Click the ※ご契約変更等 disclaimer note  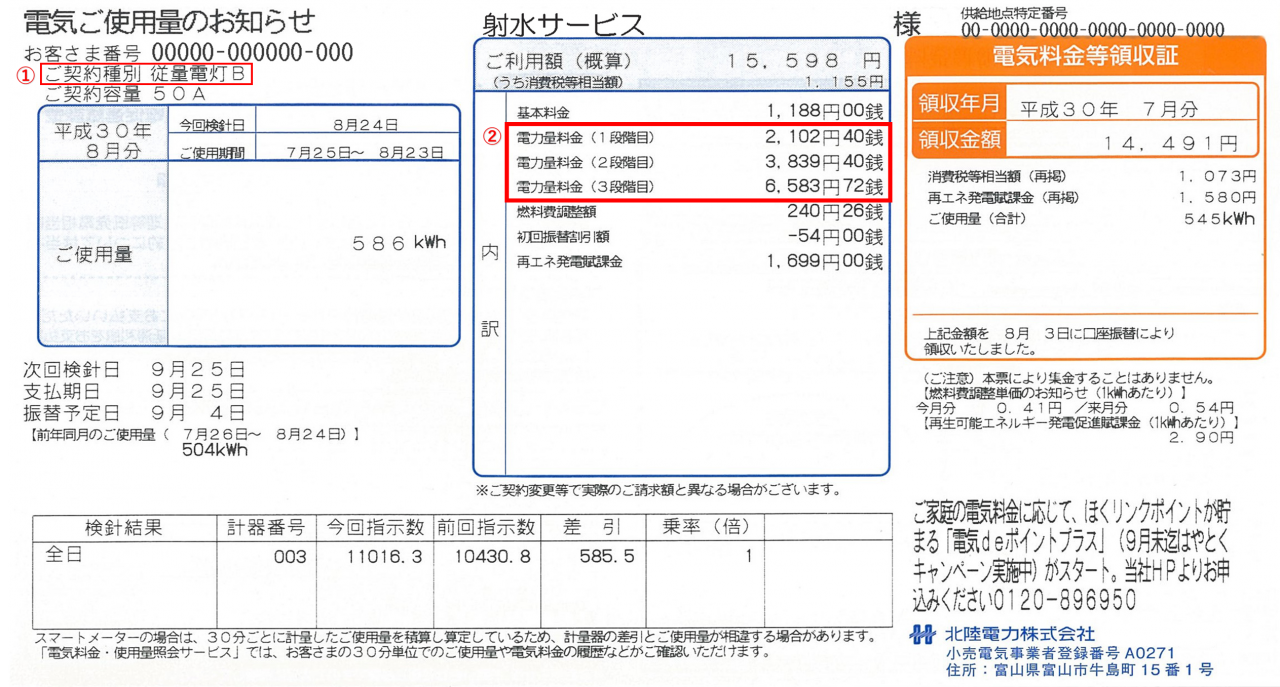(657, 490)
